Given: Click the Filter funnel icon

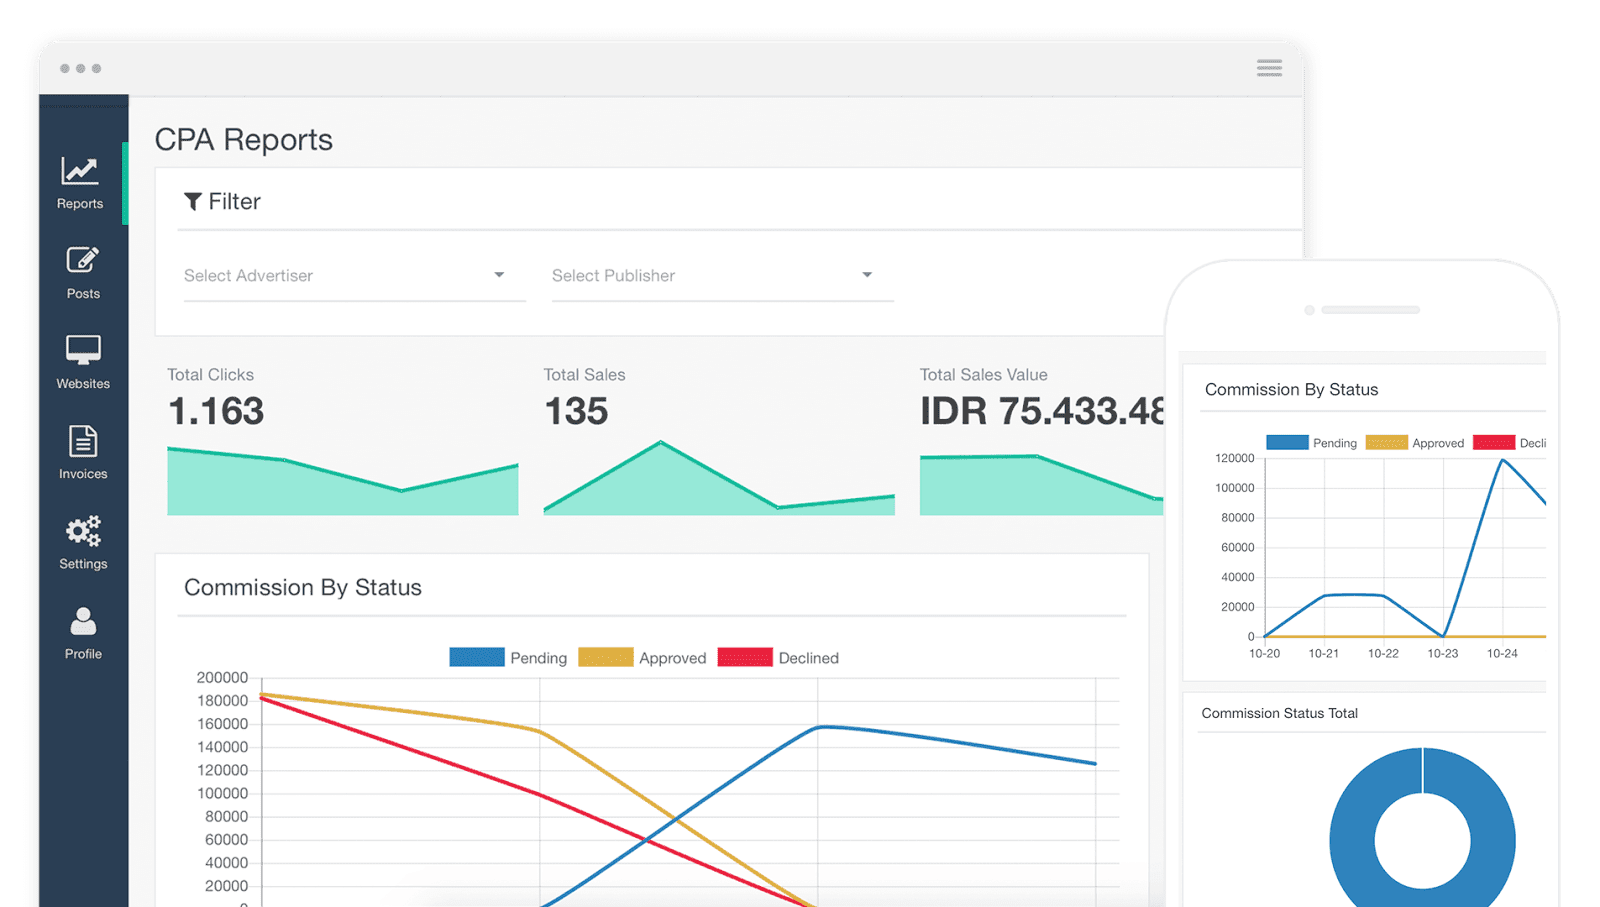Looking at the screenshot, I should point(193,202).
